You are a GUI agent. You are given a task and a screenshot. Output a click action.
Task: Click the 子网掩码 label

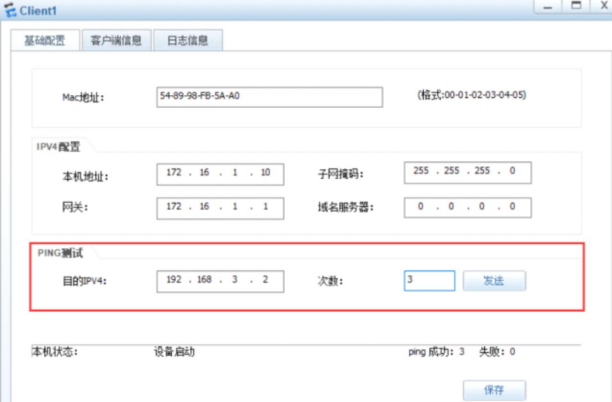340,174
